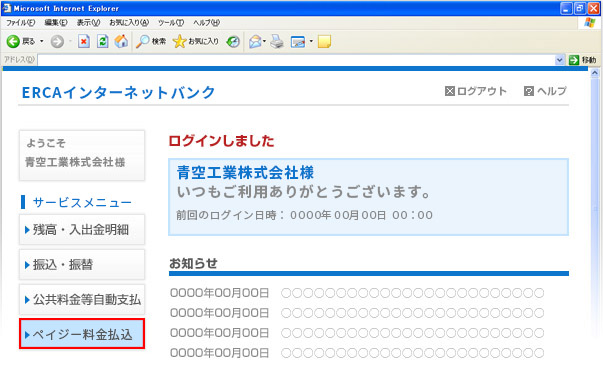Open the Mail envelope icon
Screen dimensions: 603x380
tap(255, 41)
